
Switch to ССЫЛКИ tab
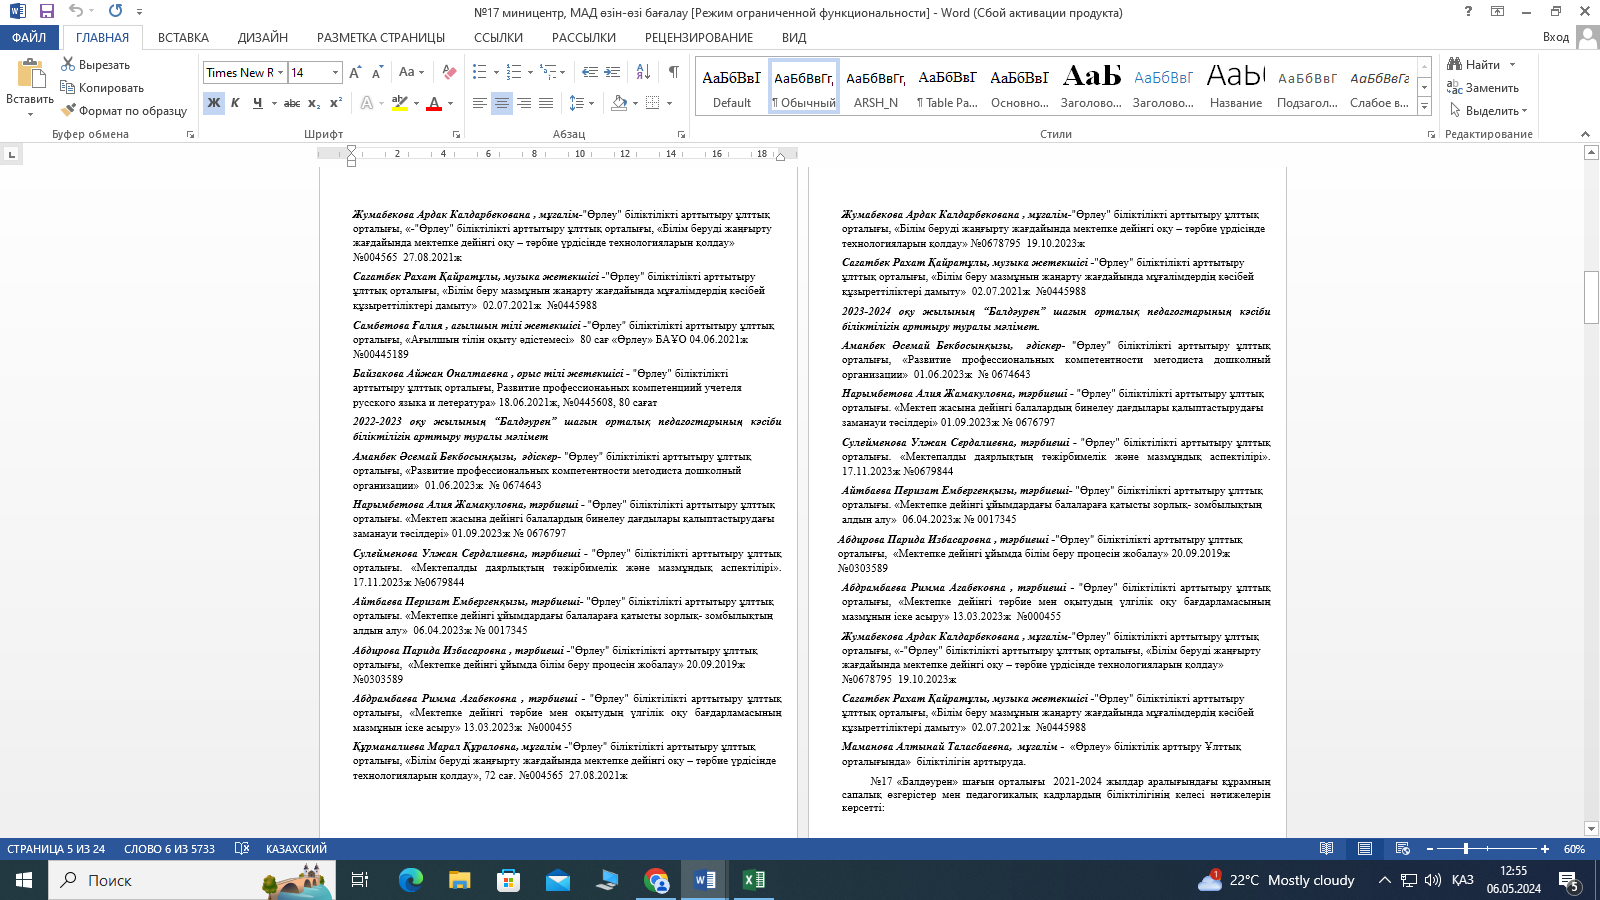[498, 37]
